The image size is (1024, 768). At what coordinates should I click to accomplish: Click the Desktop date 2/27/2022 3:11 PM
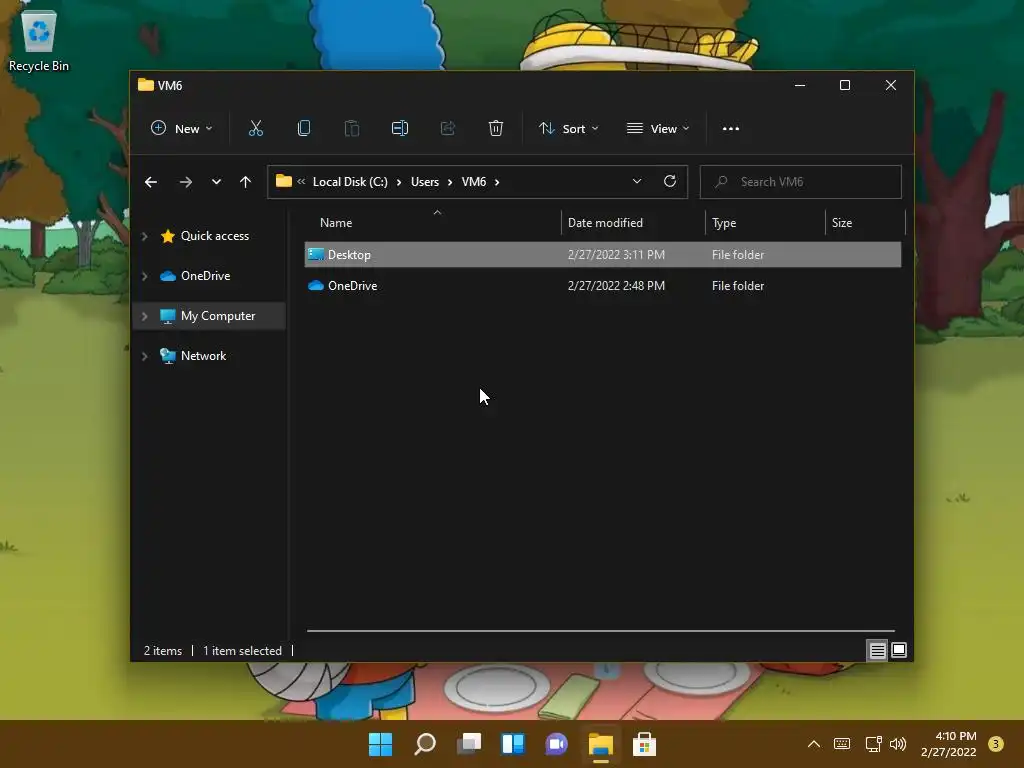tap(616, 255)
